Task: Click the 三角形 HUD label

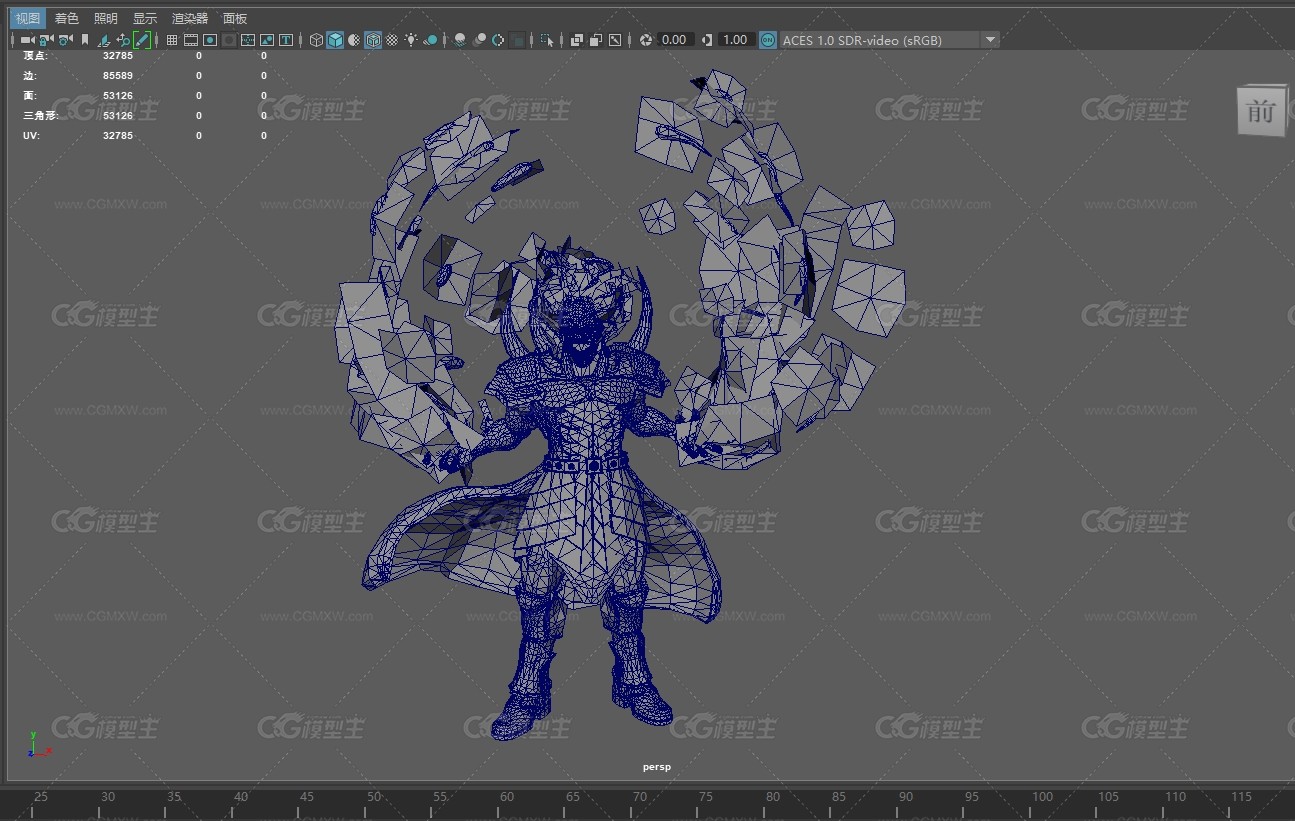Action: pyautogui.click(x=40, y=115)
